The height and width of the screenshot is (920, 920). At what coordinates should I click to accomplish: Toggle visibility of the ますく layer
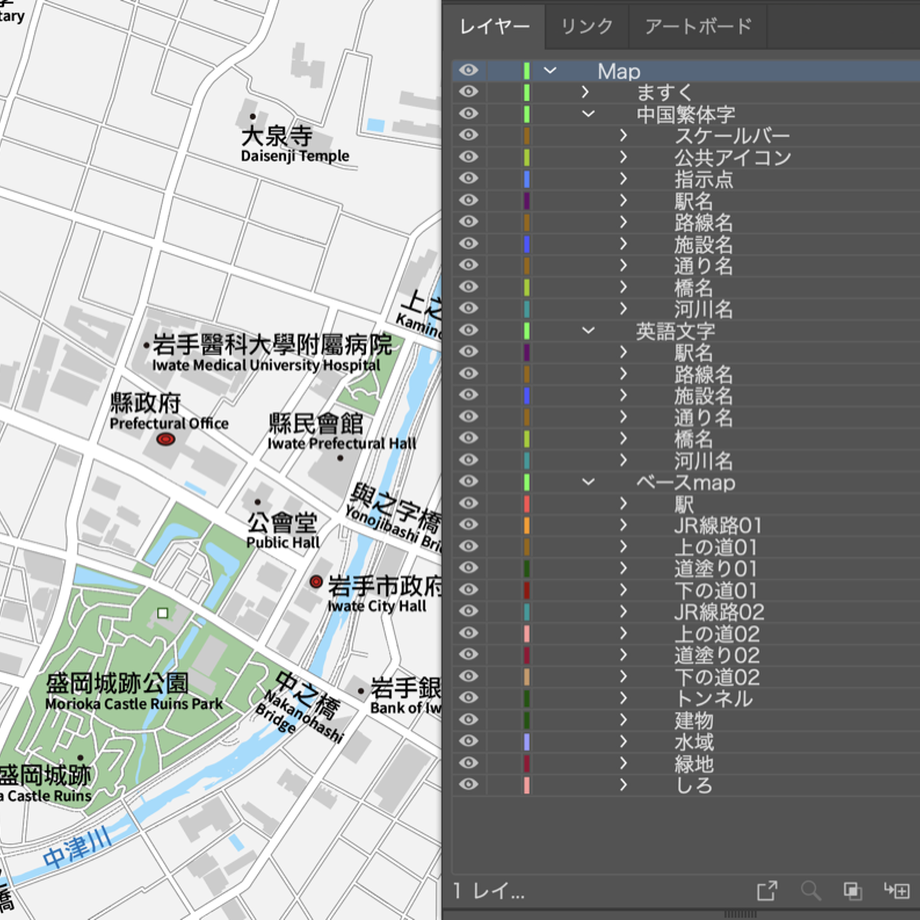[x=468, y=92]
